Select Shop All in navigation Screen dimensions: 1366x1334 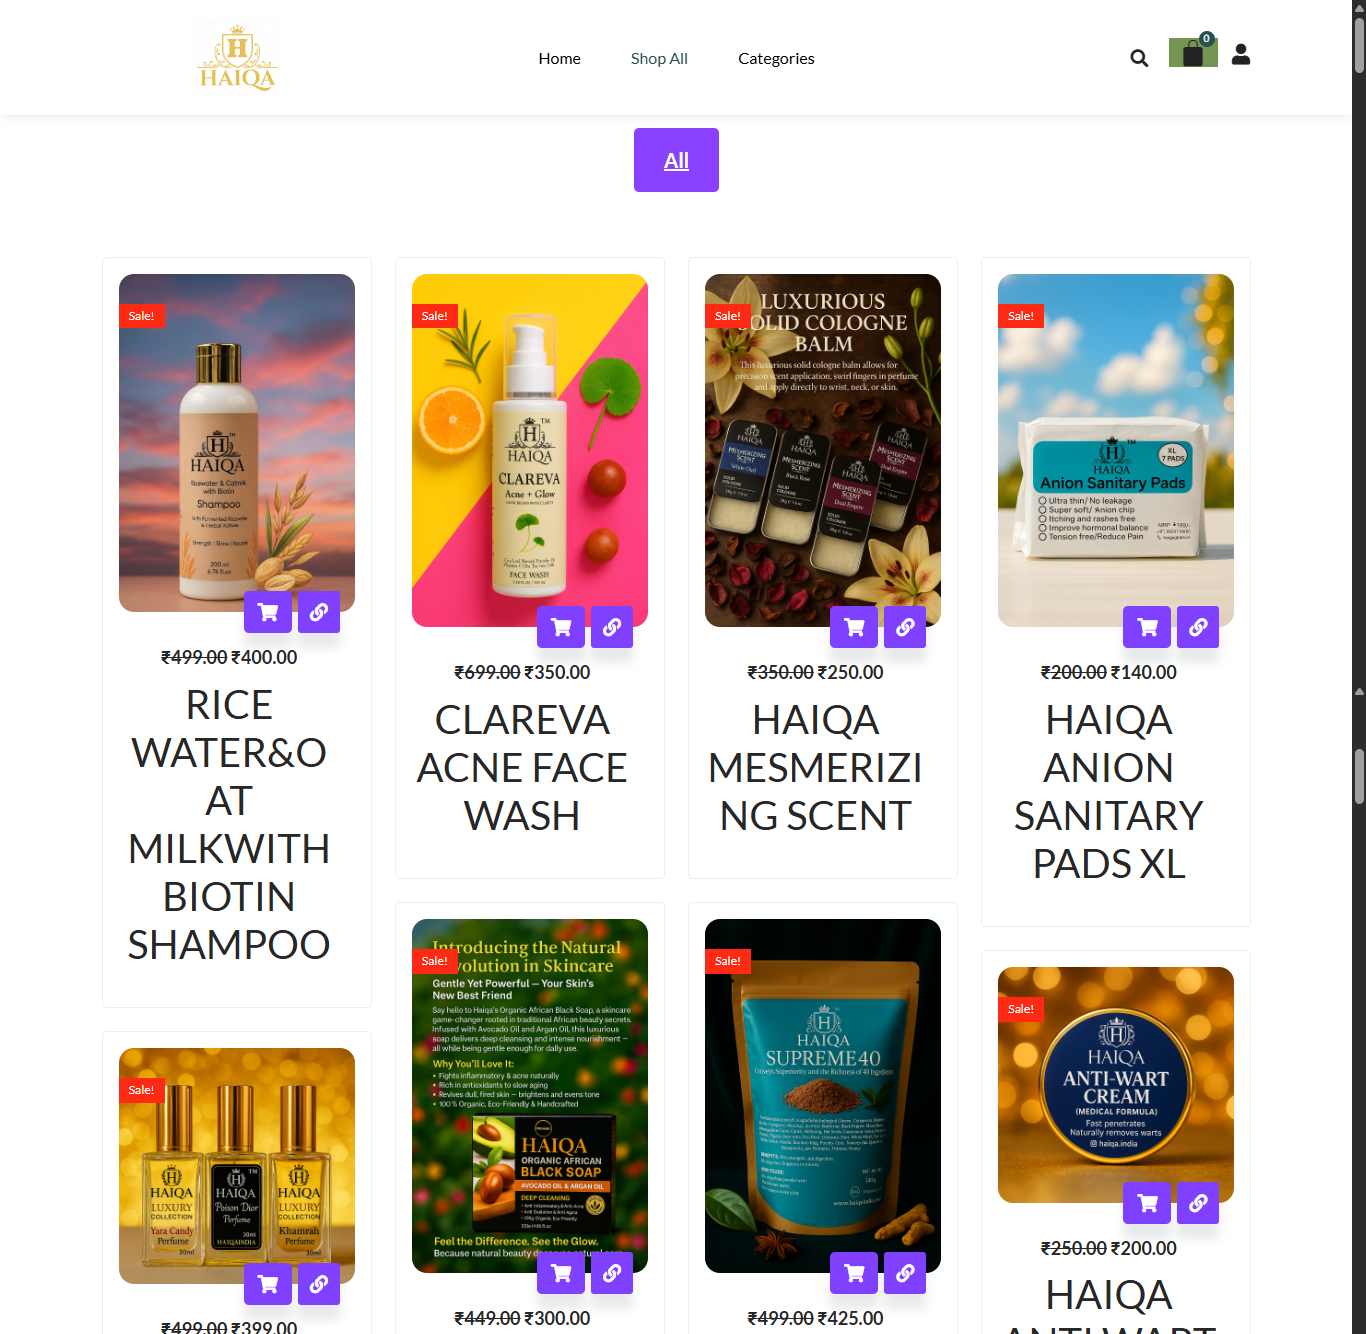point(659,58)
